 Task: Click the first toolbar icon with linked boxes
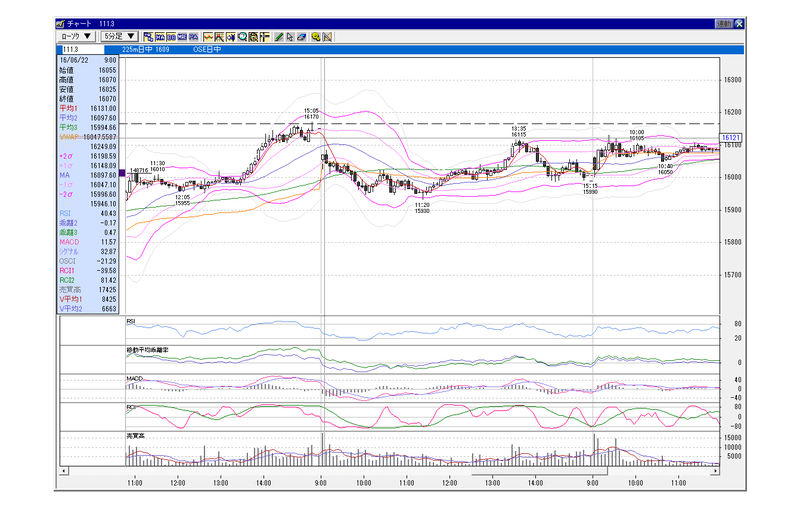click(148, 37)
